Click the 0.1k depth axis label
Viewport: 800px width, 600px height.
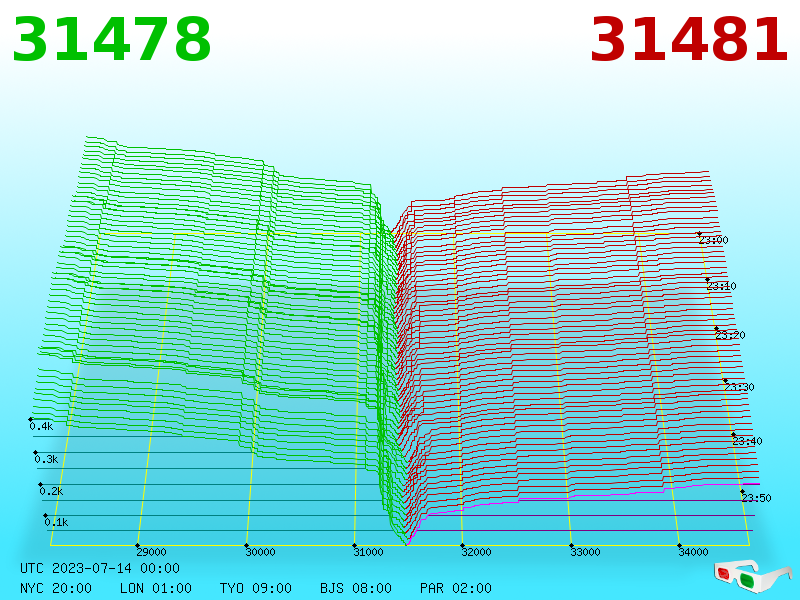tap(56, 522)
